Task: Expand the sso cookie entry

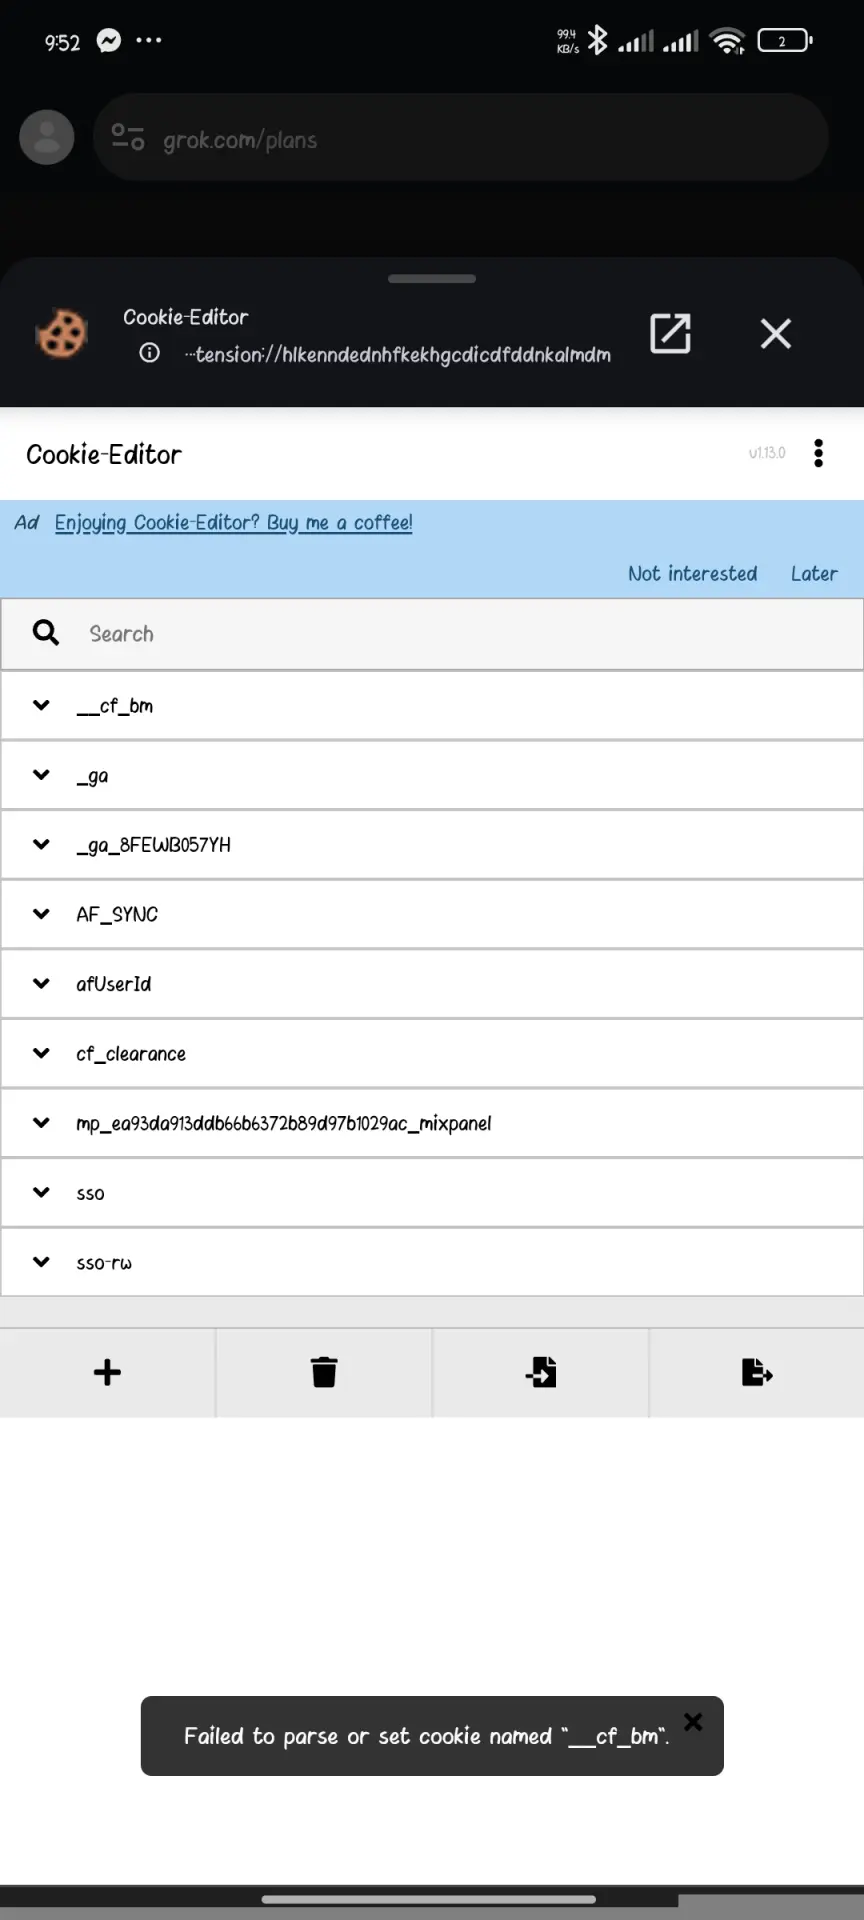Action: (x=432, y=1192)
